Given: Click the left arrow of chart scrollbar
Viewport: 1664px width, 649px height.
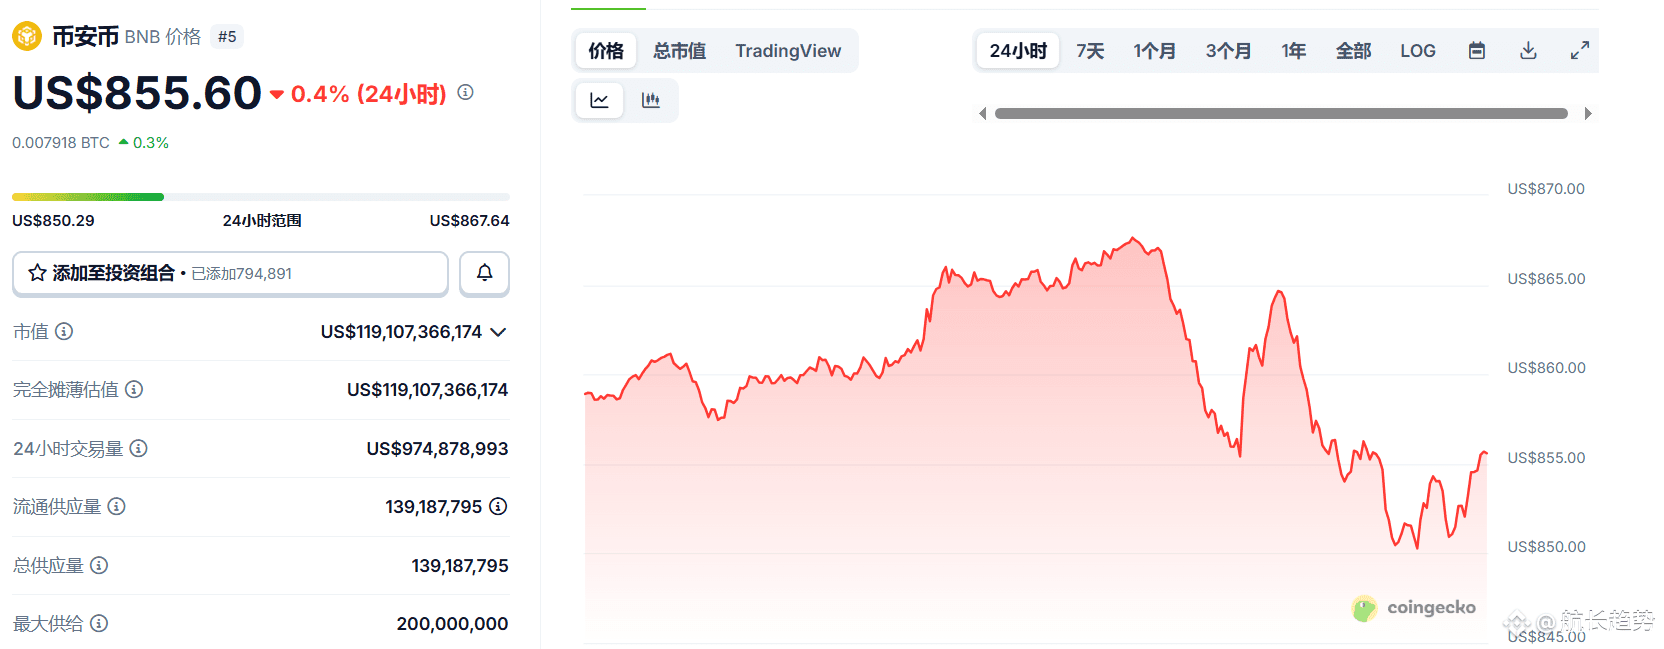Looking at the screenshot, I should 983,113.
